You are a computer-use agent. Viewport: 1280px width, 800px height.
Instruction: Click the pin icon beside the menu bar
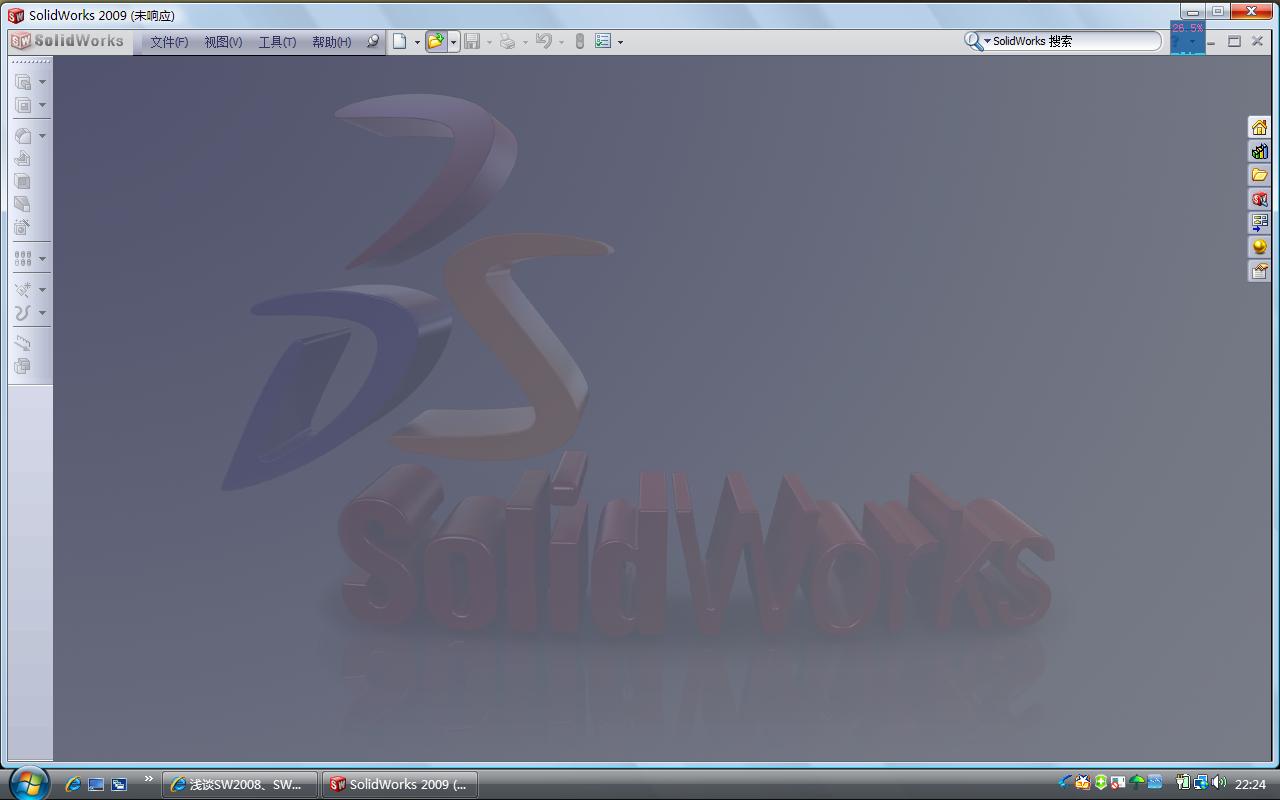coord(373,41)
